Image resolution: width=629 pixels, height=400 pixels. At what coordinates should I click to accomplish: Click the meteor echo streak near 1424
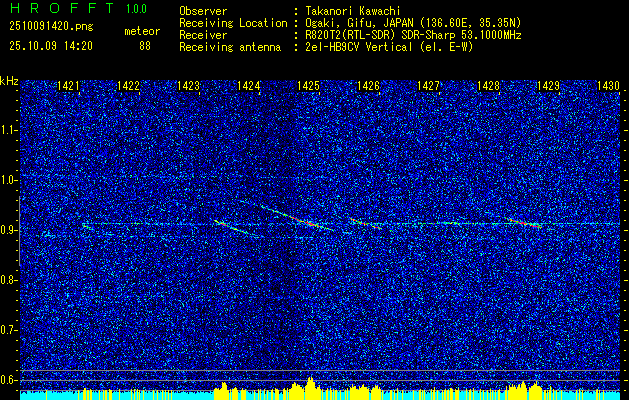pyautogui.click(x=237, y=228)
